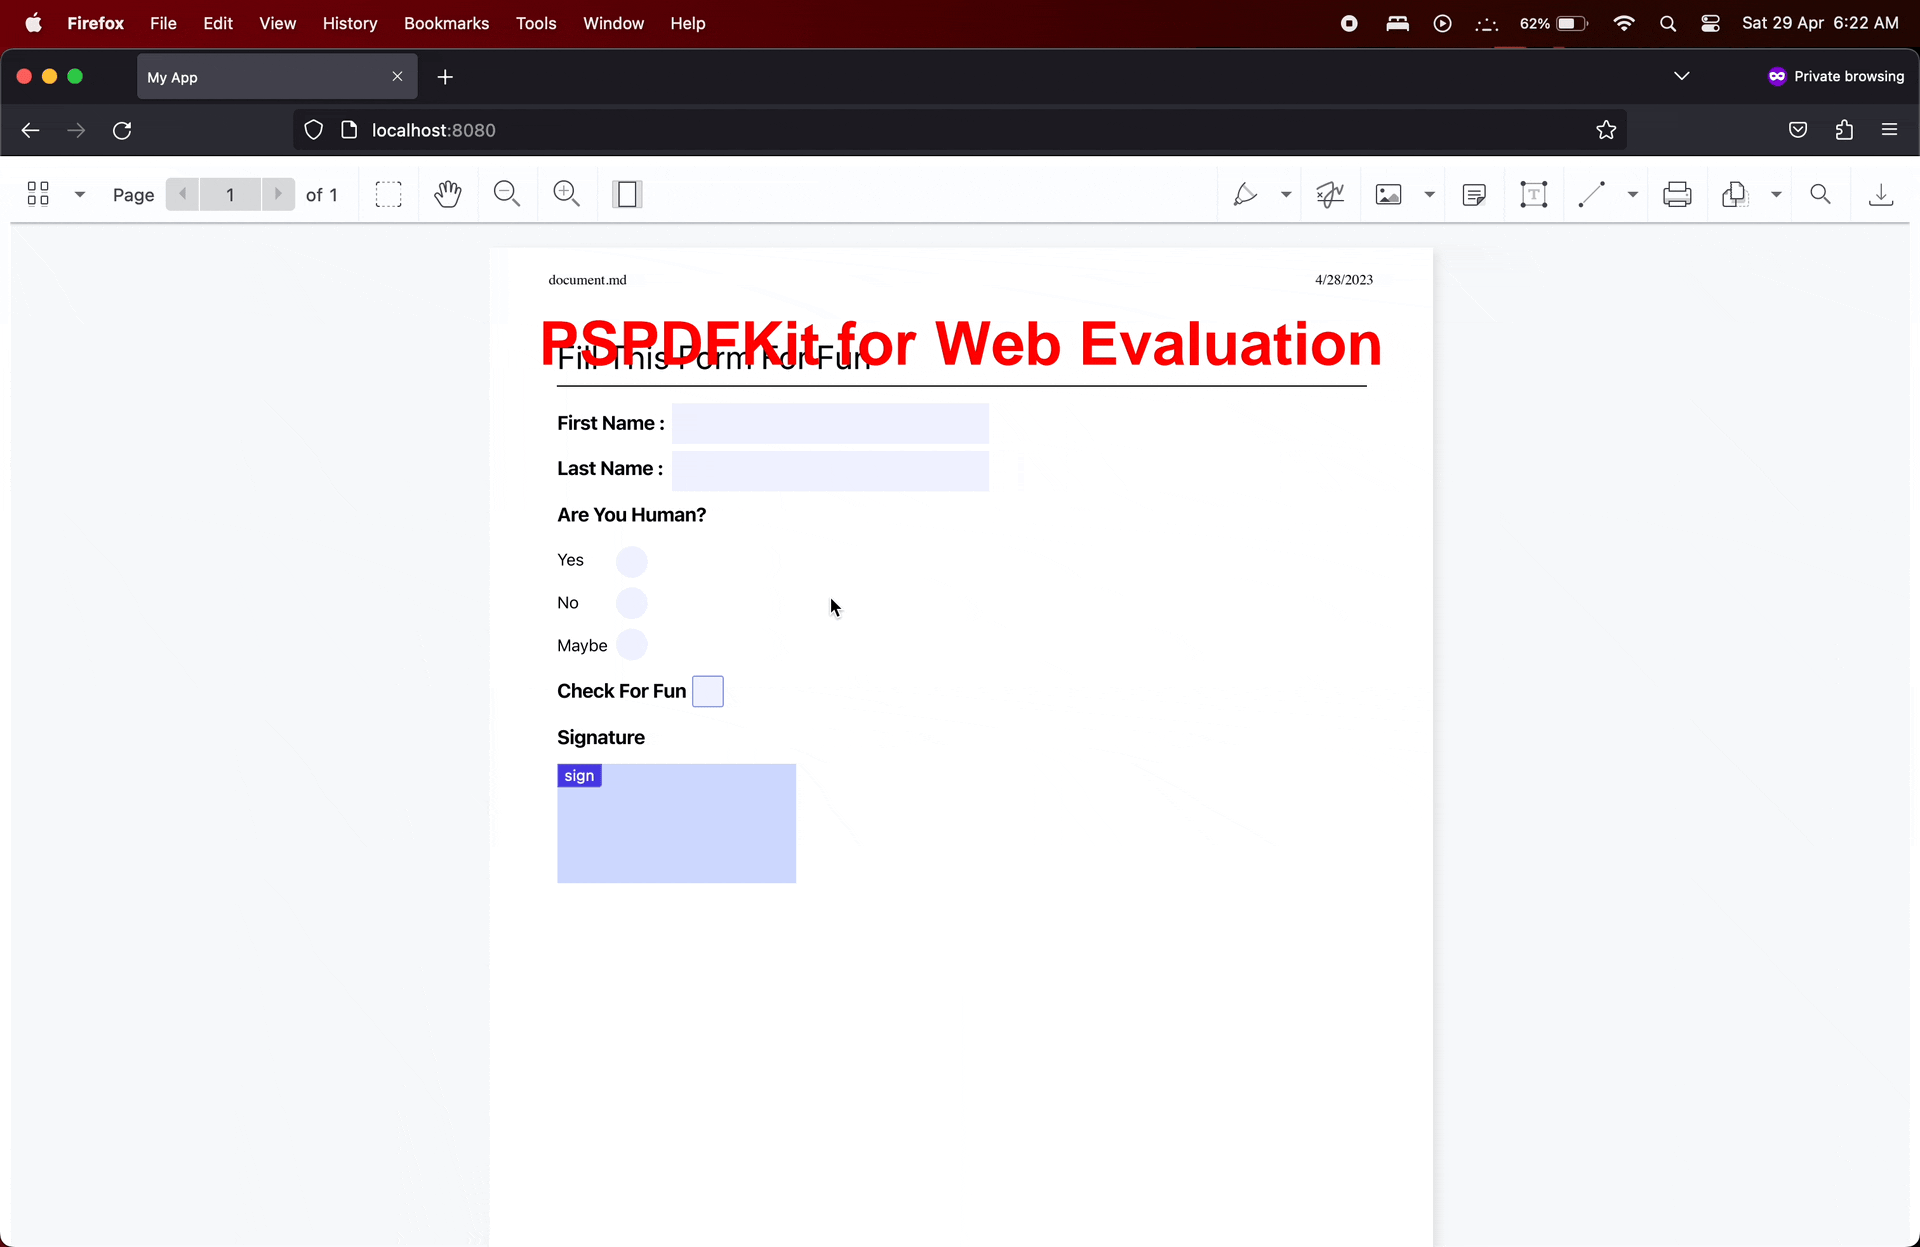Select the Yes radio button
1920x1247 pixels.
point(631,561)
